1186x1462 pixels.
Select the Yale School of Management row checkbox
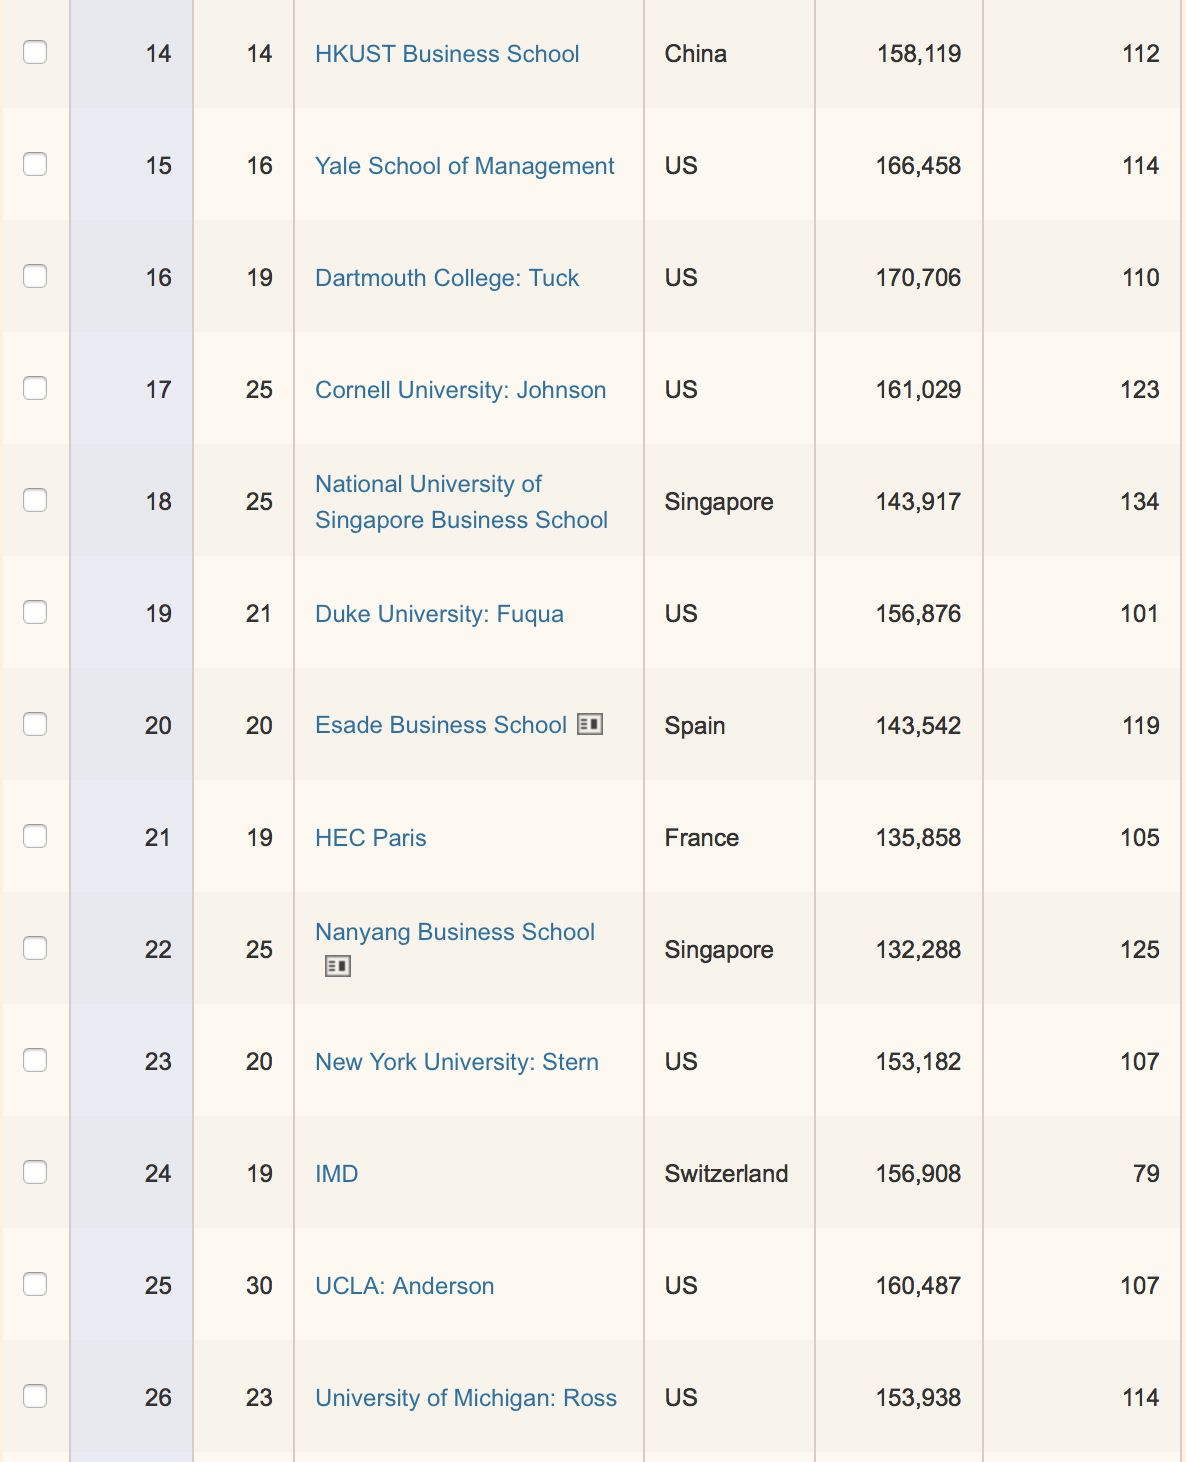[x=35, y=164]
